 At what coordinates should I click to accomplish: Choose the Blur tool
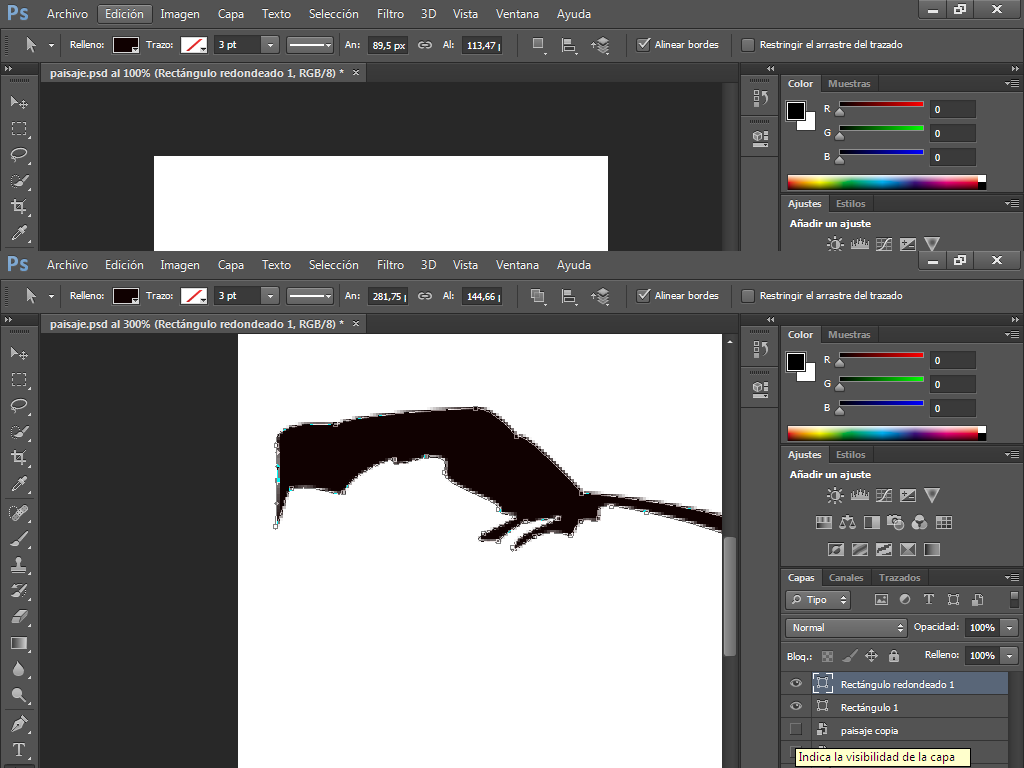(x=19, y=669)
